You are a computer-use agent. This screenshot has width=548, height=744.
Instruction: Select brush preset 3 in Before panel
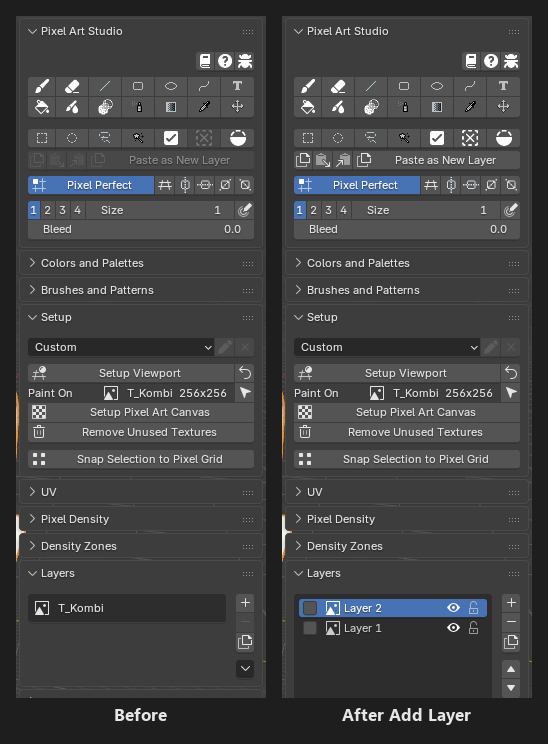click(x=62, y=210)
